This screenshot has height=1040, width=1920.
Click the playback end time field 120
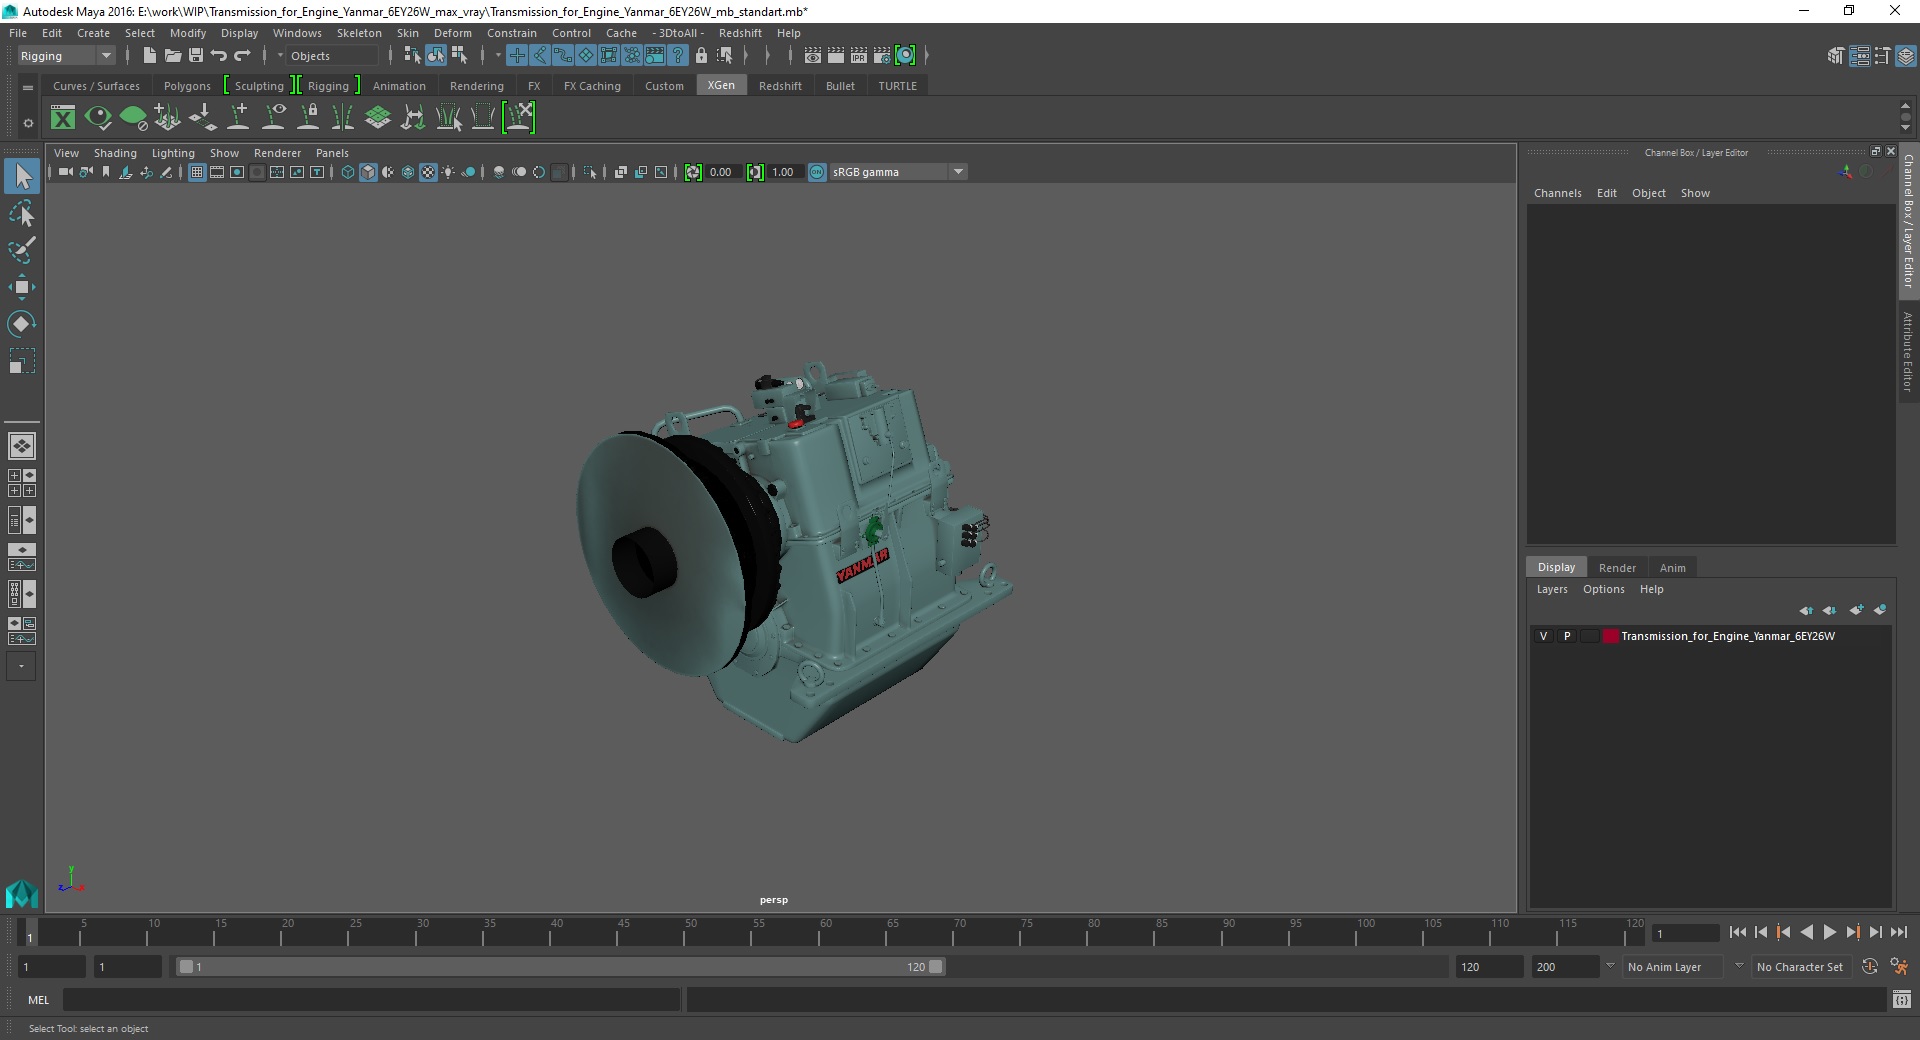(x=1489, y=967)
